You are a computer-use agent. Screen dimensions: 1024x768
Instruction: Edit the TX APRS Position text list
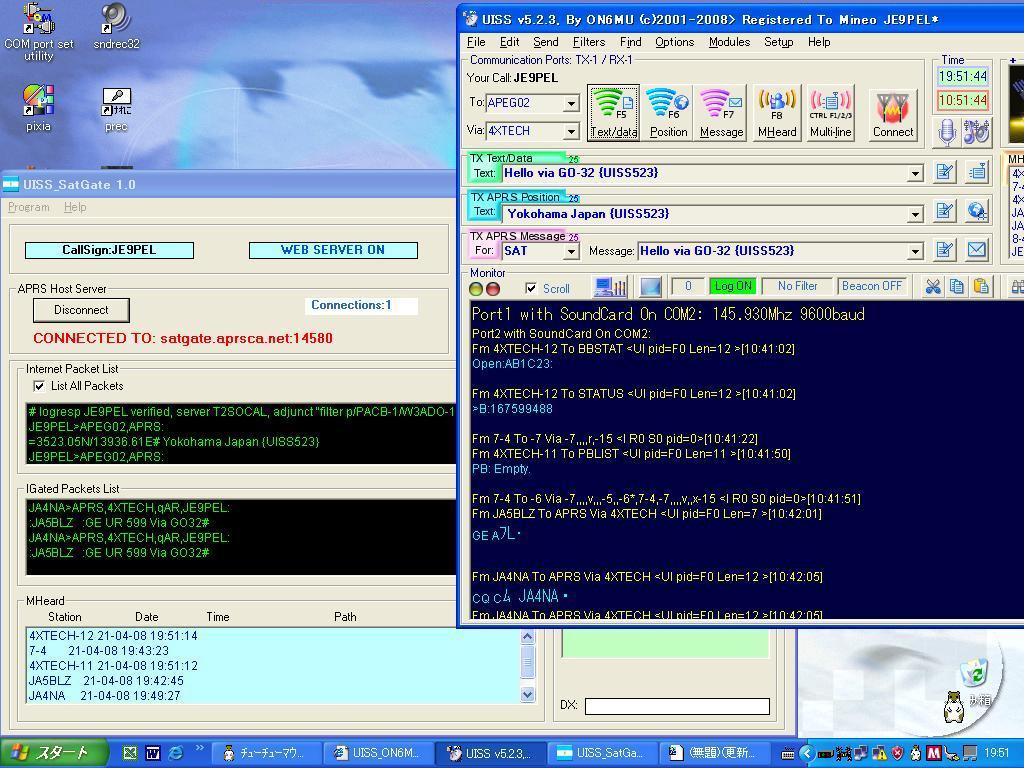click(x=944, y=211)
